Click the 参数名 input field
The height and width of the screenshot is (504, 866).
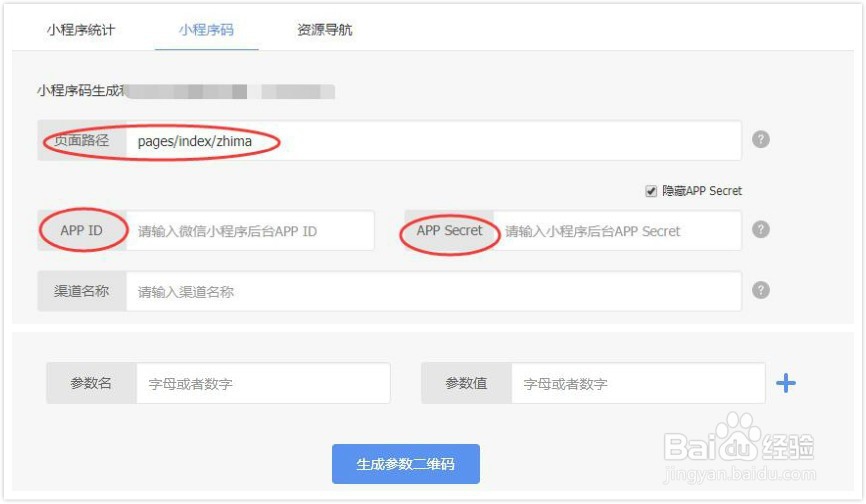point(263,383)
